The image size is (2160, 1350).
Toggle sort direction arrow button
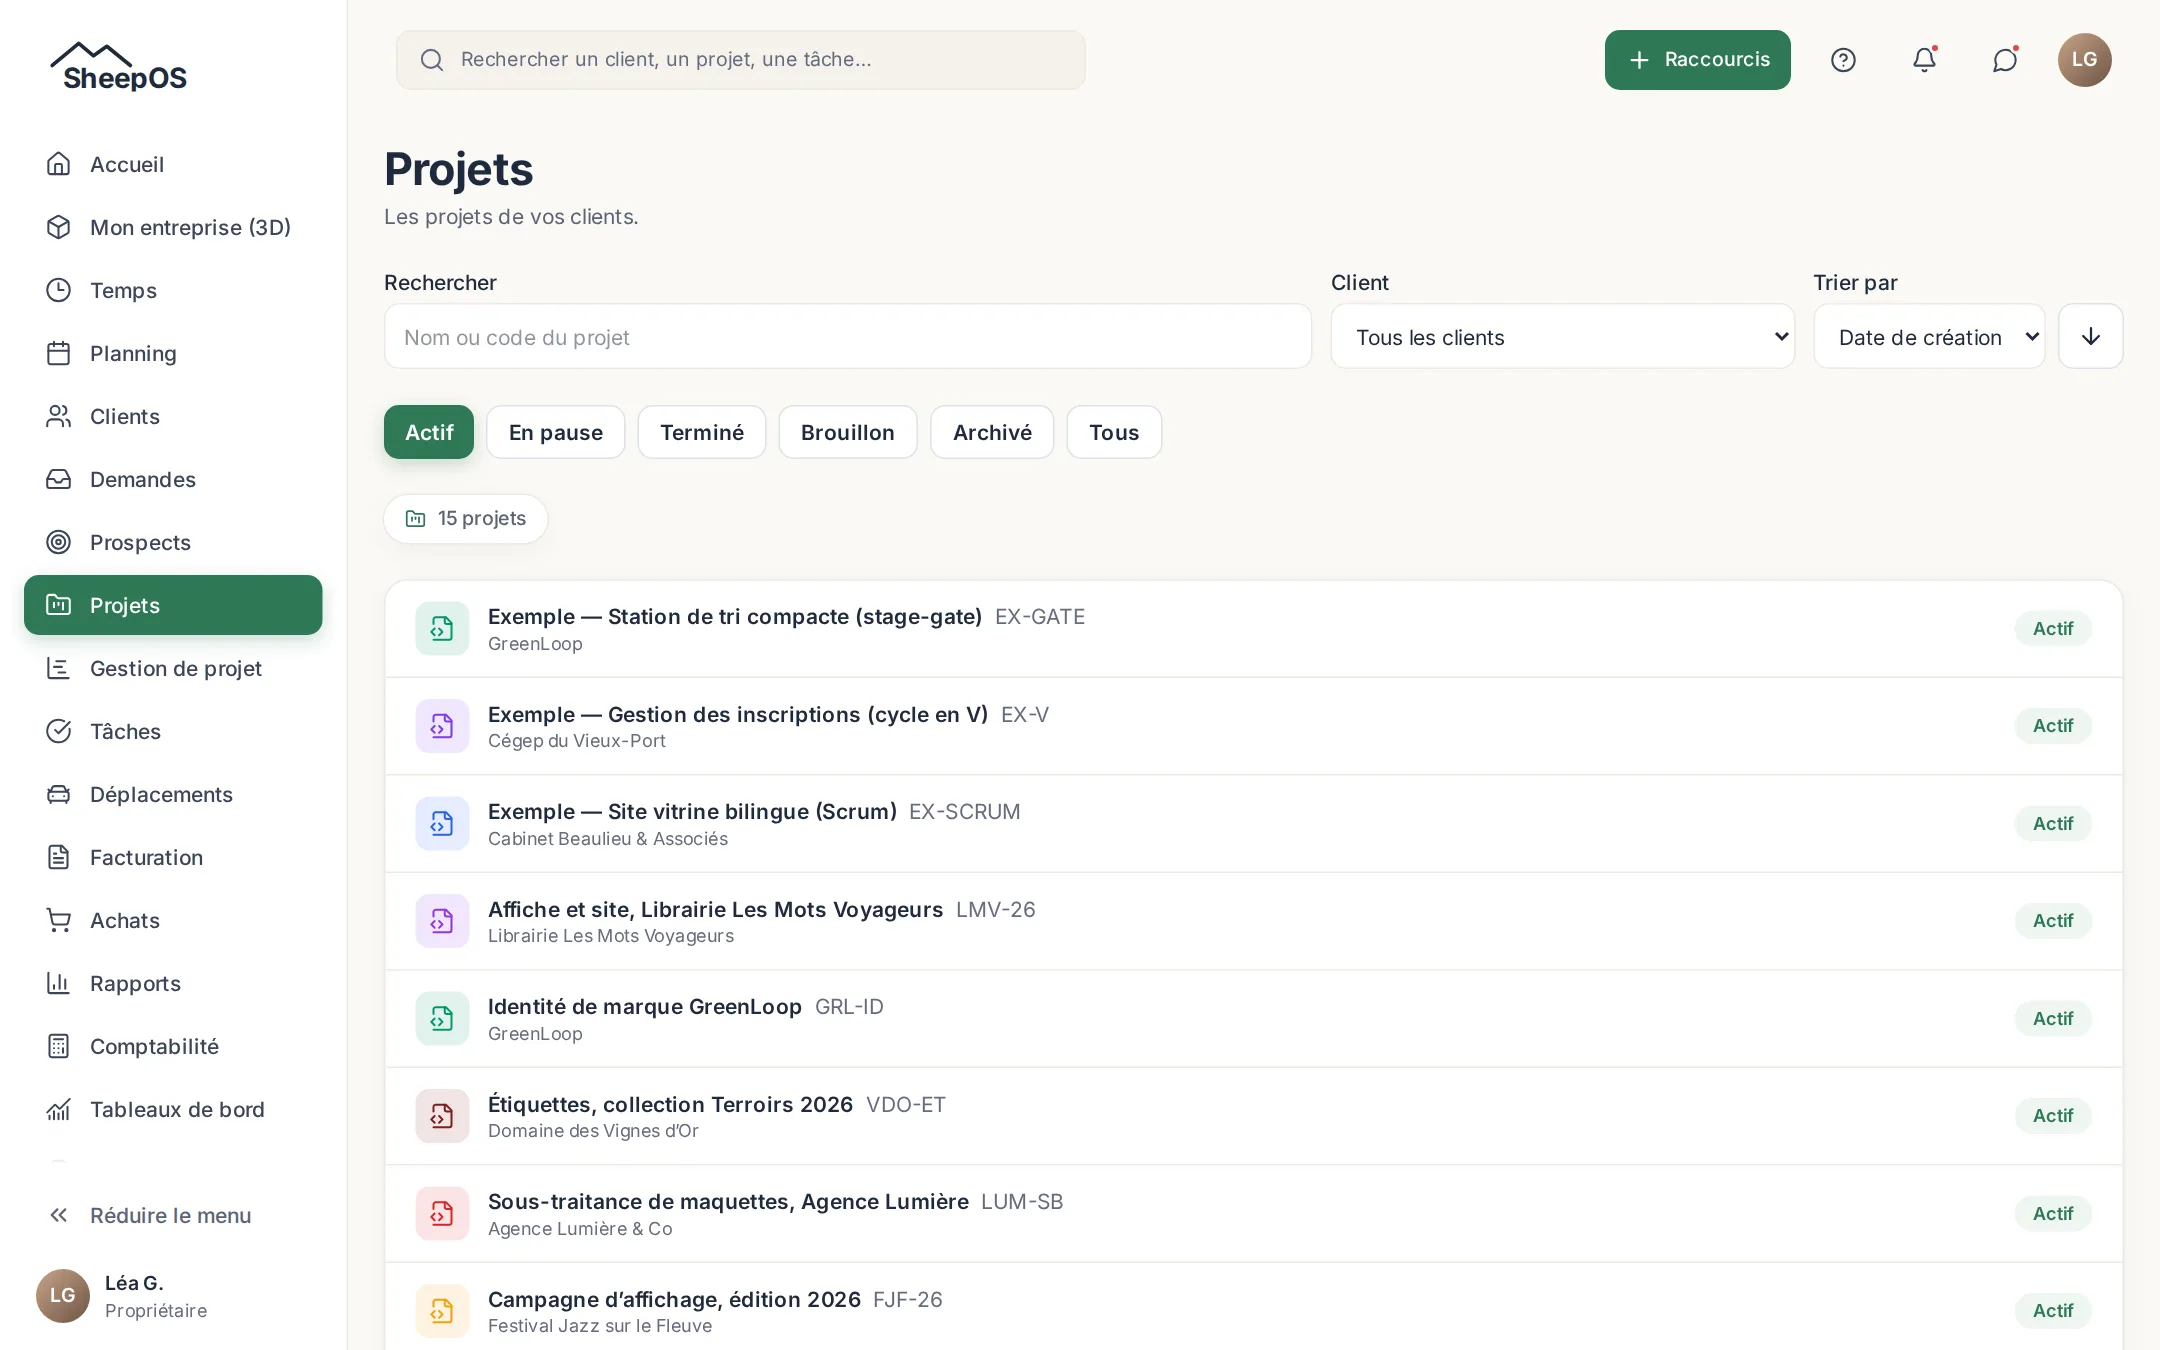pyautogui.click(x=2090, y=337)
